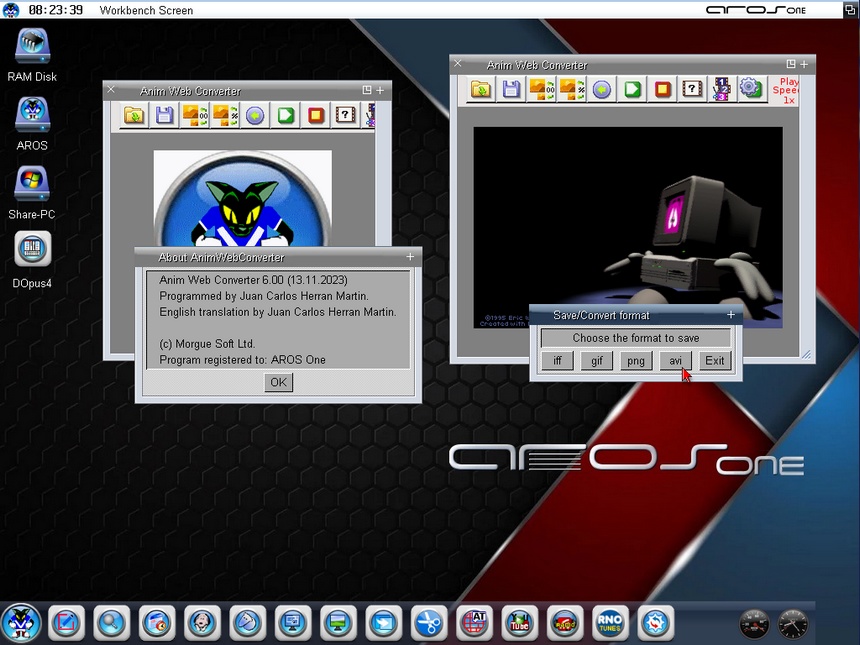Click the film question-mark icon in animation window

tap(693, 89)
